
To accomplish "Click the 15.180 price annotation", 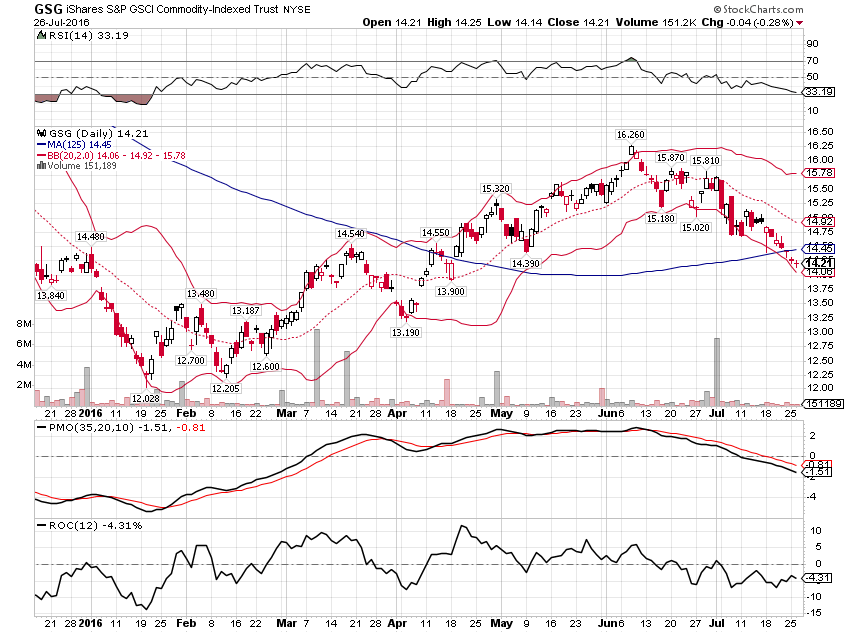I will point(661,218).
